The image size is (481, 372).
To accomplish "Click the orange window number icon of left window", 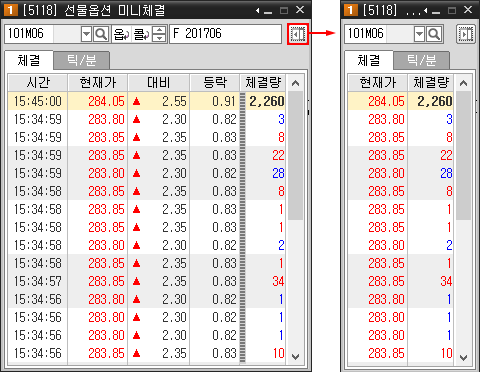I will tap(10, 10).
